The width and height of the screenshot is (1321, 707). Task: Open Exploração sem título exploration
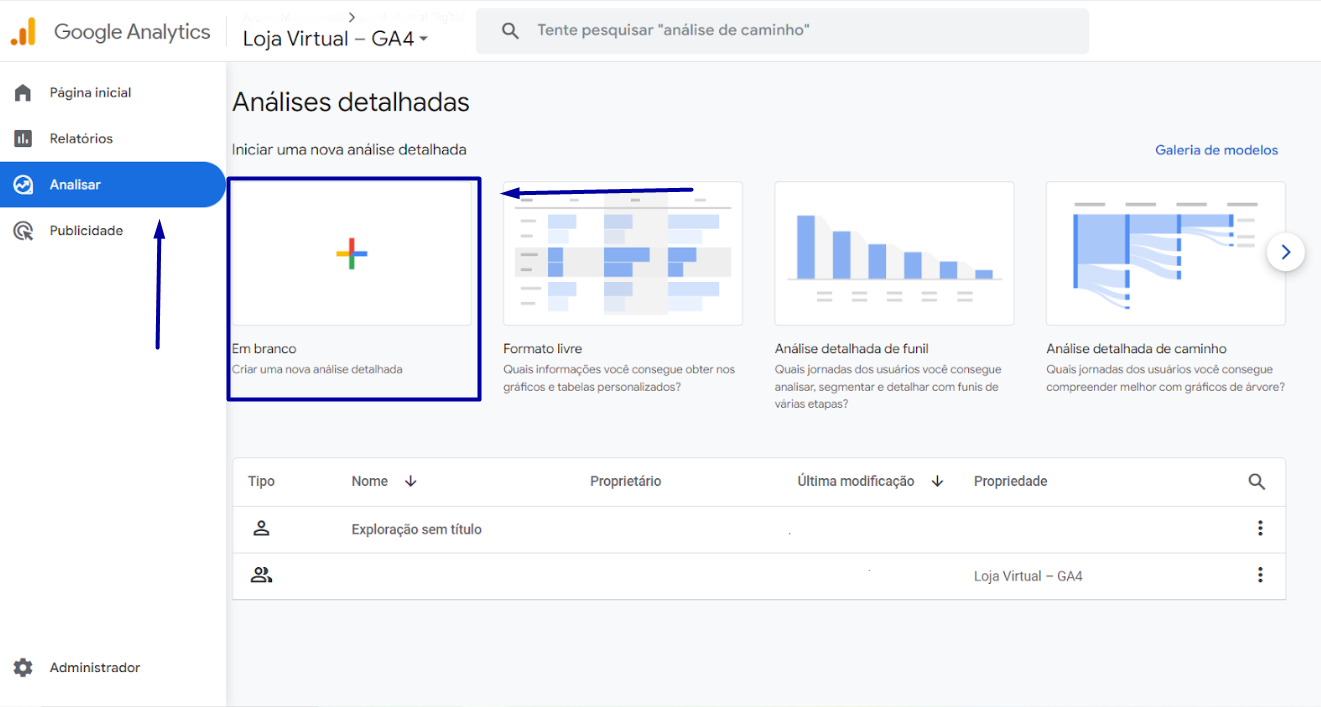pos(417,529)
